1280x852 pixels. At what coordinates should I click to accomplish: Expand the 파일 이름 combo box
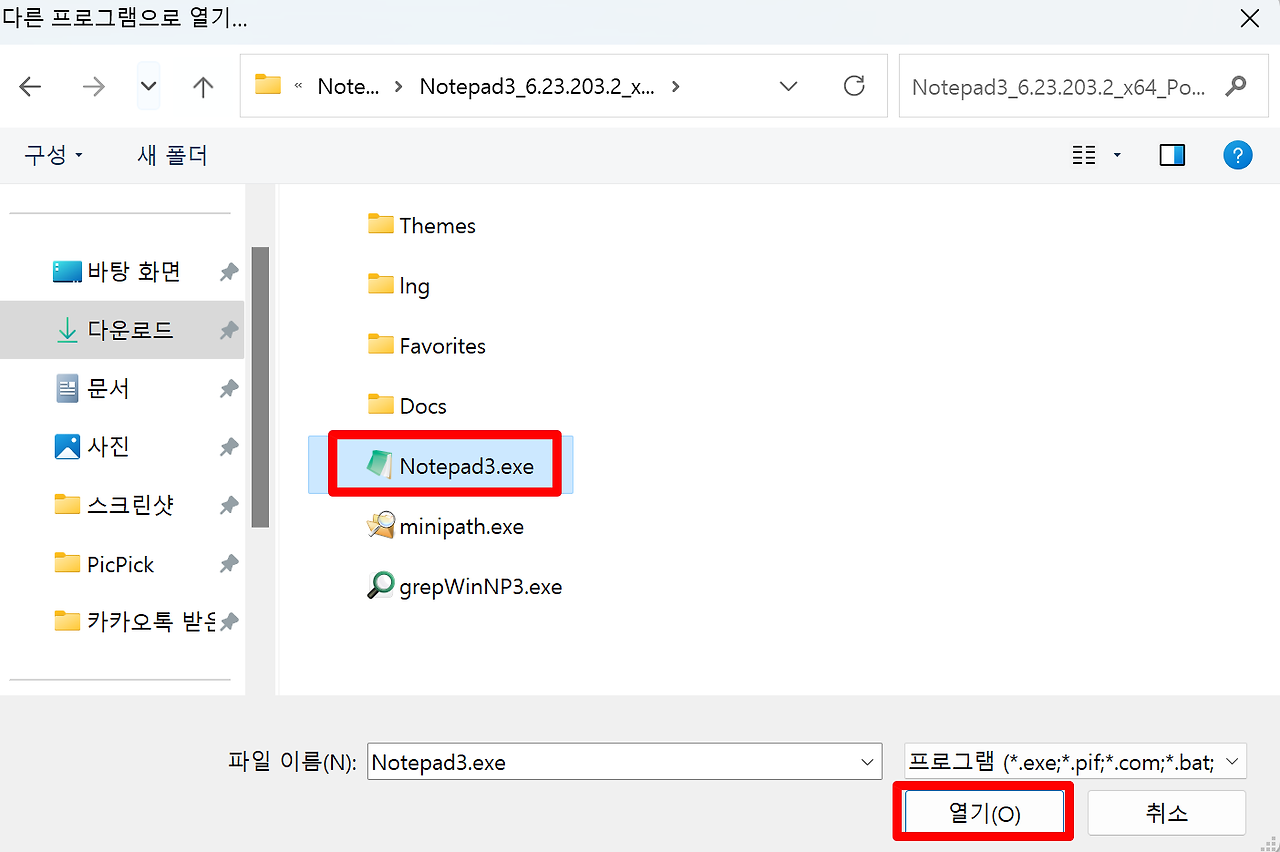865,760
